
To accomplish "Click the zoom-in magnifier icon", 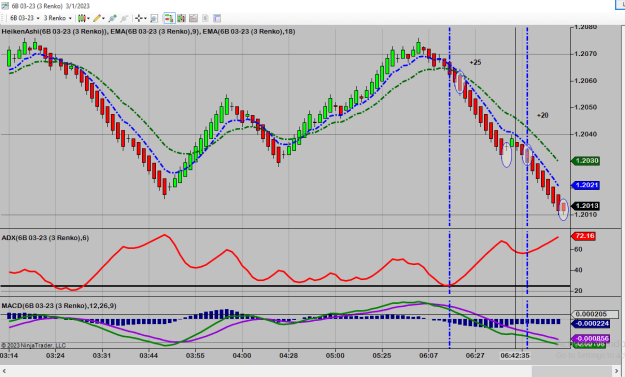I will click(x=154, y=18).
